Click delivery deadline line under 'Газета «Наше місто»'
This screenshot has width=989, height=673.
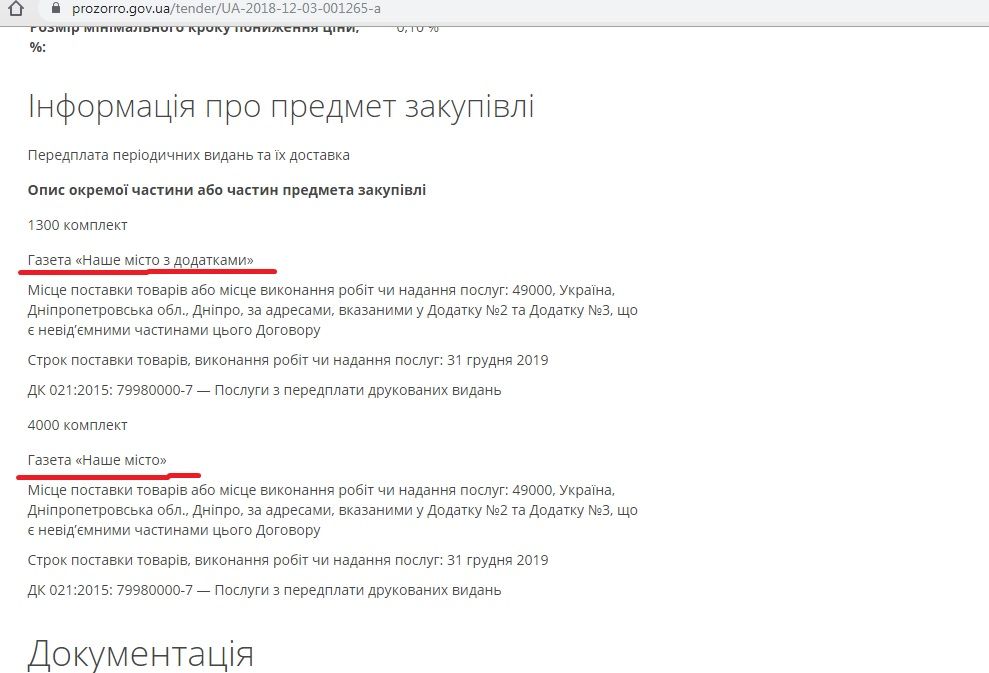click(x=288, y=560)
